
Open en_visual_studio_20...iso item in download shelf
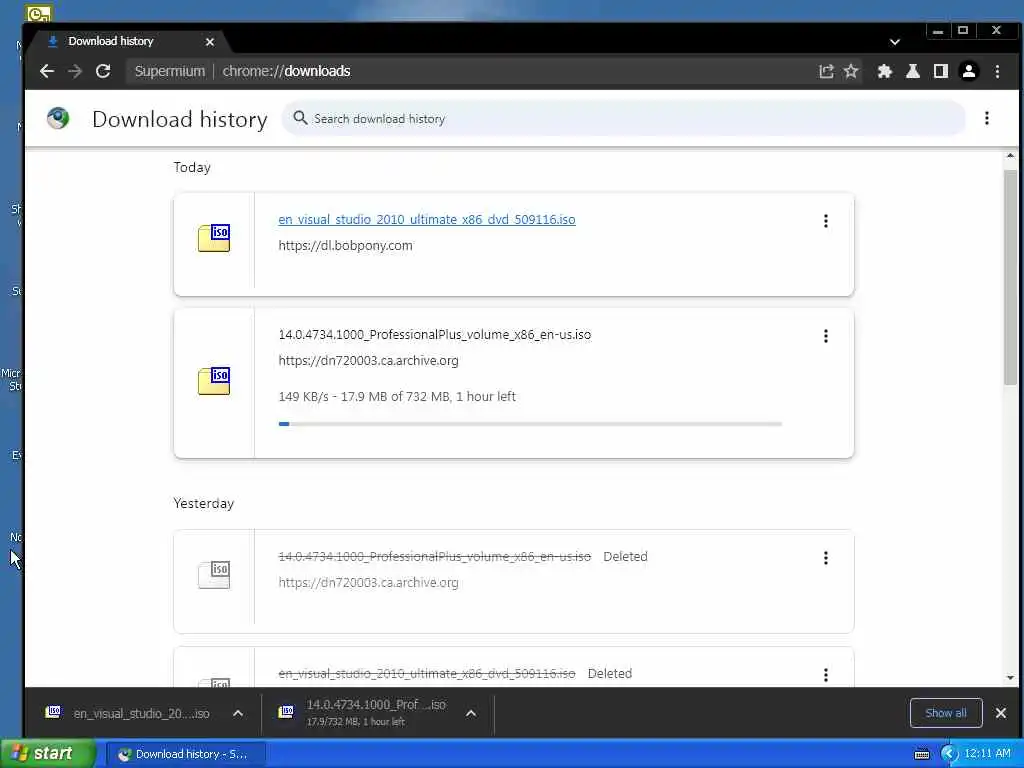(128, 713)
